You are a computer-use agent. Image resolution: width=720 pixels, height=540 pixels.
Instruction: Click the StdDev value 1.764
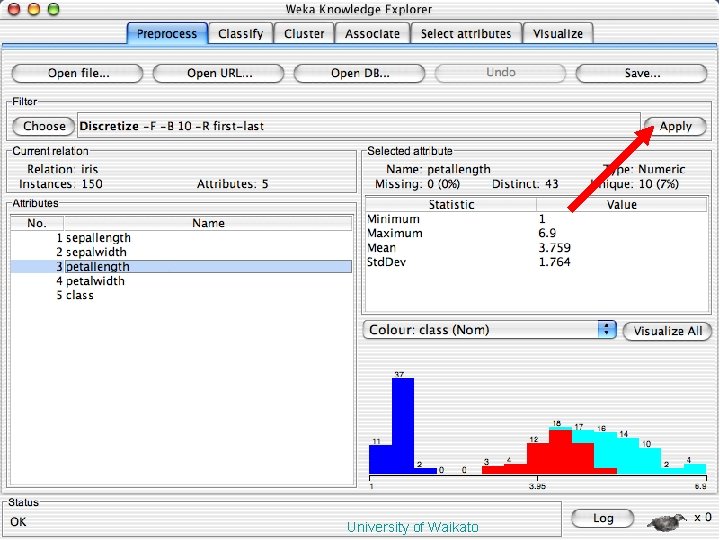pyautogui.click(x=554, y=262)
